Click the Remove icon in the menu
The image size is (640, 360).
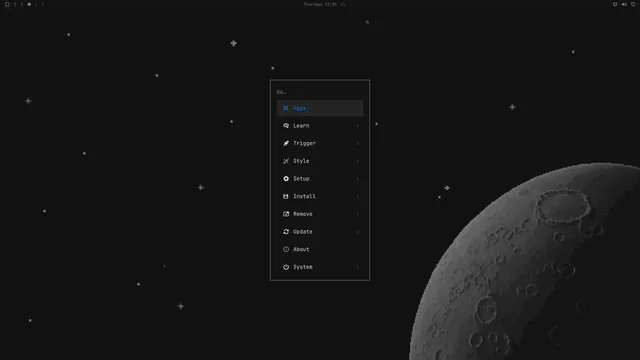click(x=286, y=214)
